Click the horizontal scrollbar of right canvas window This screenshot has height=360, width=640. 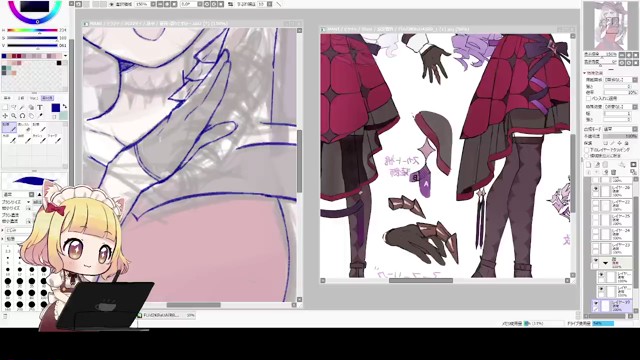tap(421, 280)
